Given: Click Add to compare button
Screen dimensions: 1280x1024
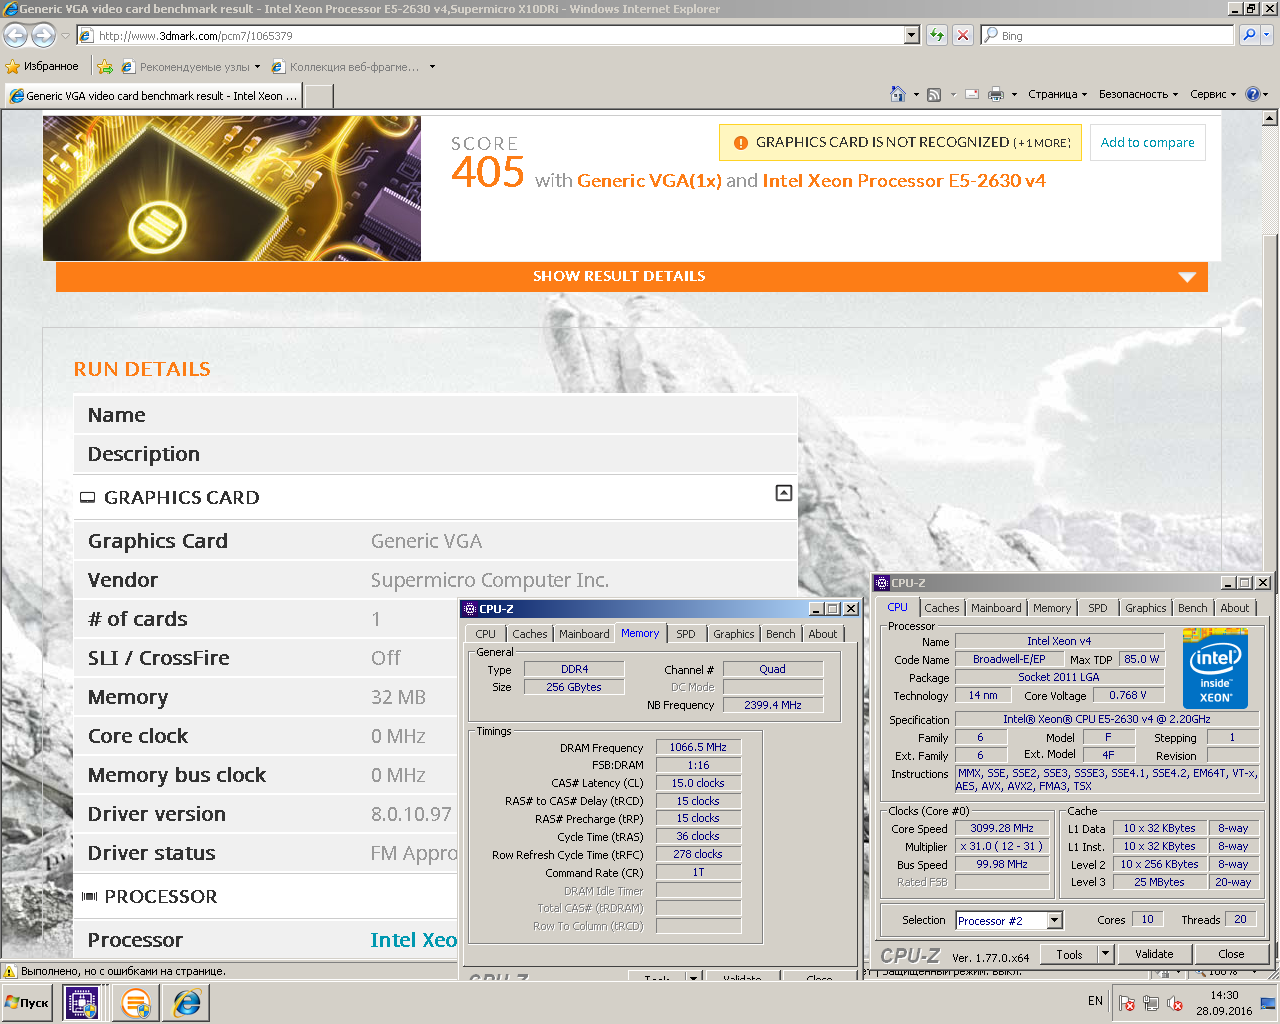Looking at the screenshot, I should [1147, 142].
